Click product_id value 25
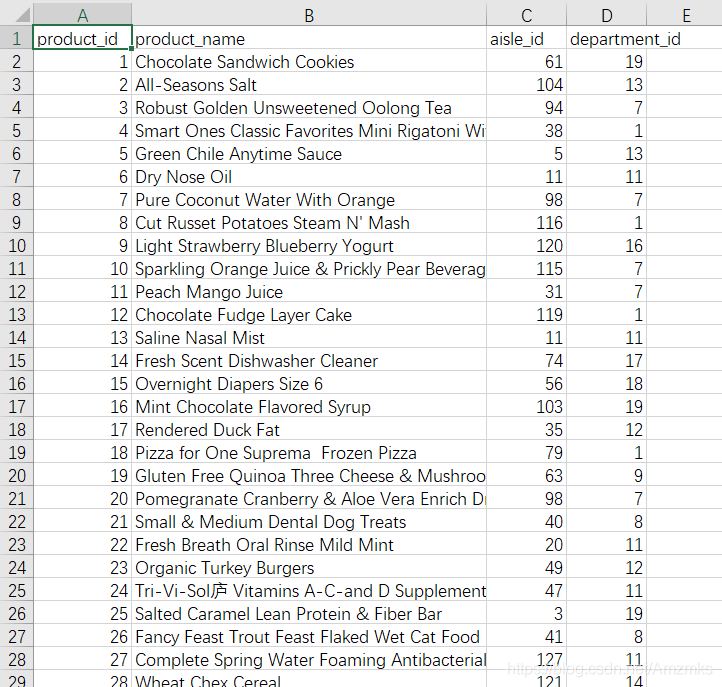This screenshot has width=722, height=687. [x=82, y=613]
